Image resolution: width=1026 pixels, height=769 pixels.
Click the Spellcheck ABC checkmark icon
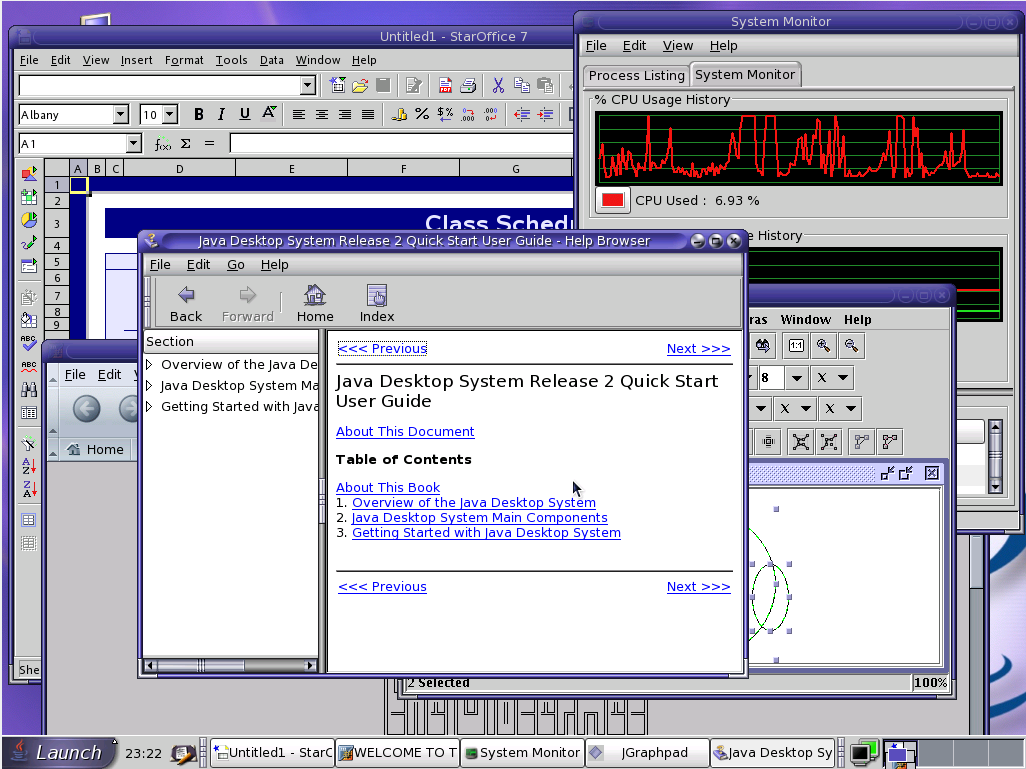pyautogui.click(x=29, y=343)
